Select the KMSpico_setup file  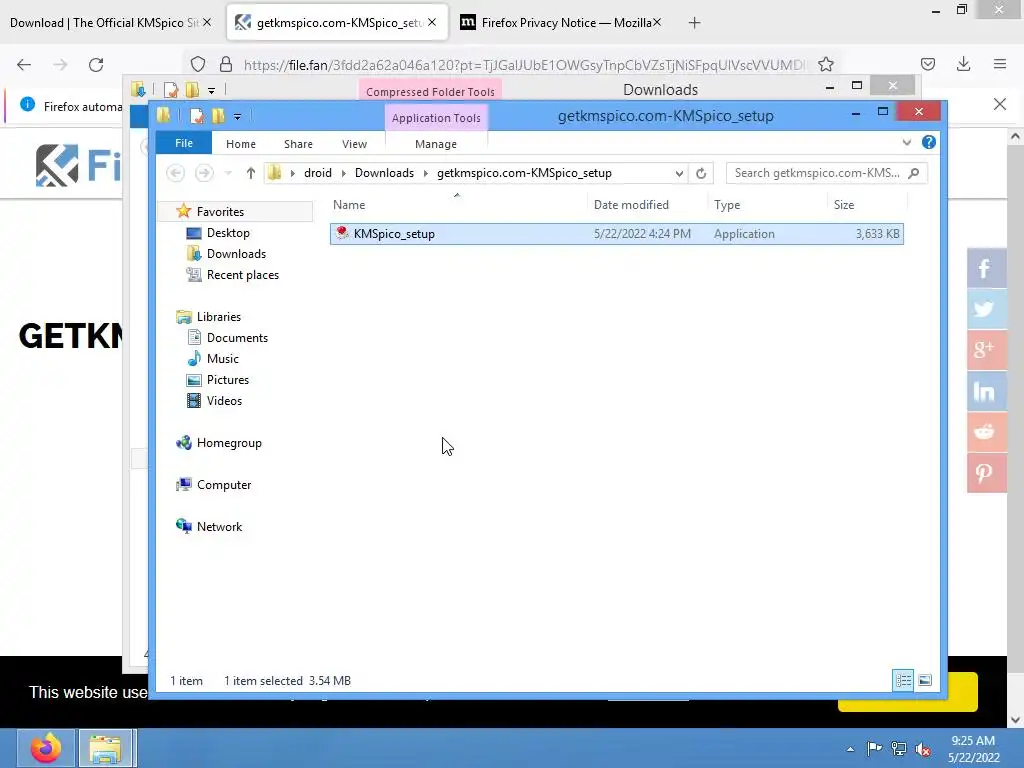coord(616,234)
